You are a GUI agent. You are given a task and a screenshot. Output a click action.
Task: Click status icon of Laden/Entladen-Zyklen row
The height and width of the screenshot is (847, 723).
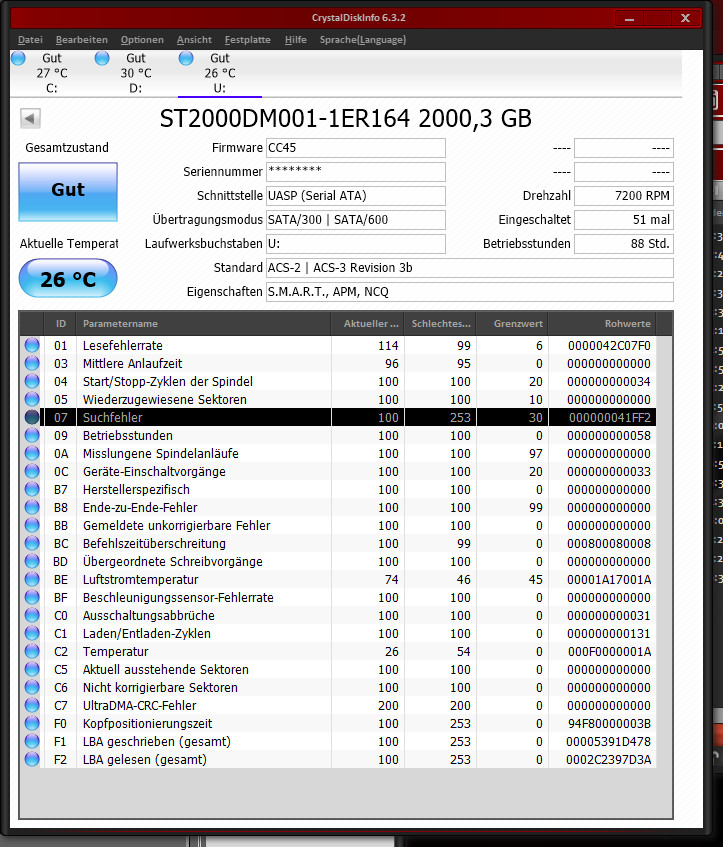[x=32, y=633]
